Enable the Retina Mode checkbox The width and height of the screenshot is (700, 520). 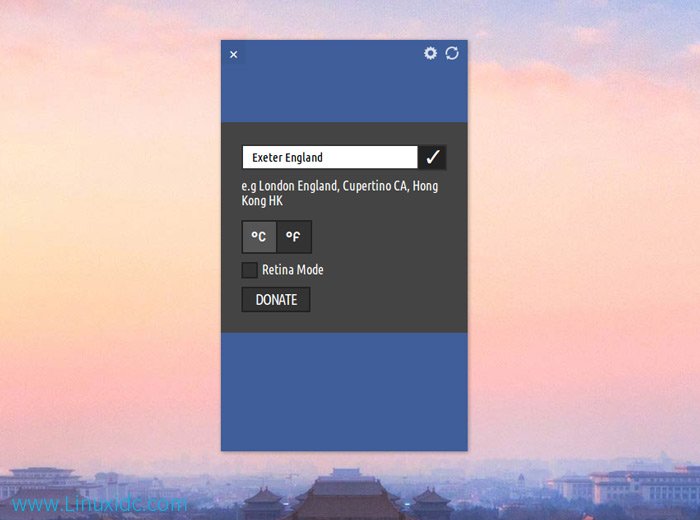pos(249,270)
